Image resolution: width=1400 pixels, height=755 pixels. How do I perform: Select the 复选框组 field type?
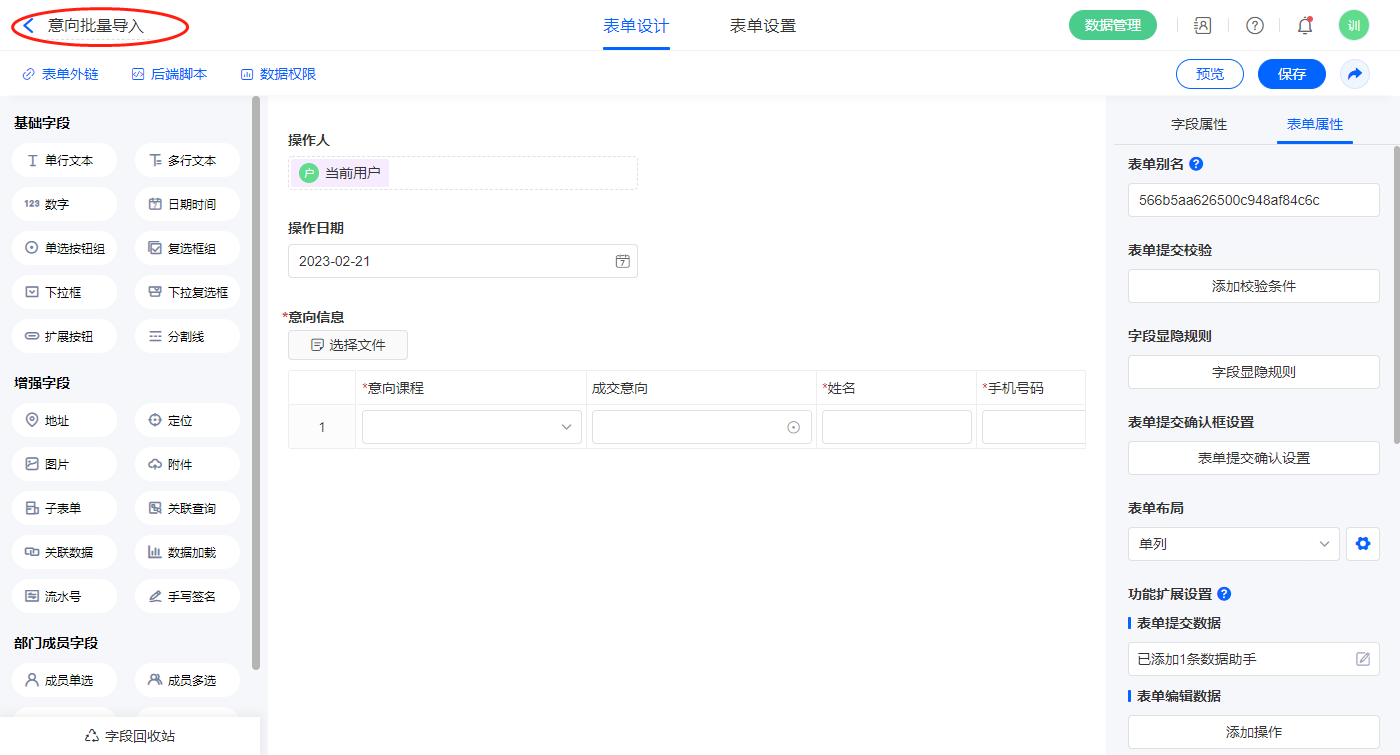[x=187, y=249]
